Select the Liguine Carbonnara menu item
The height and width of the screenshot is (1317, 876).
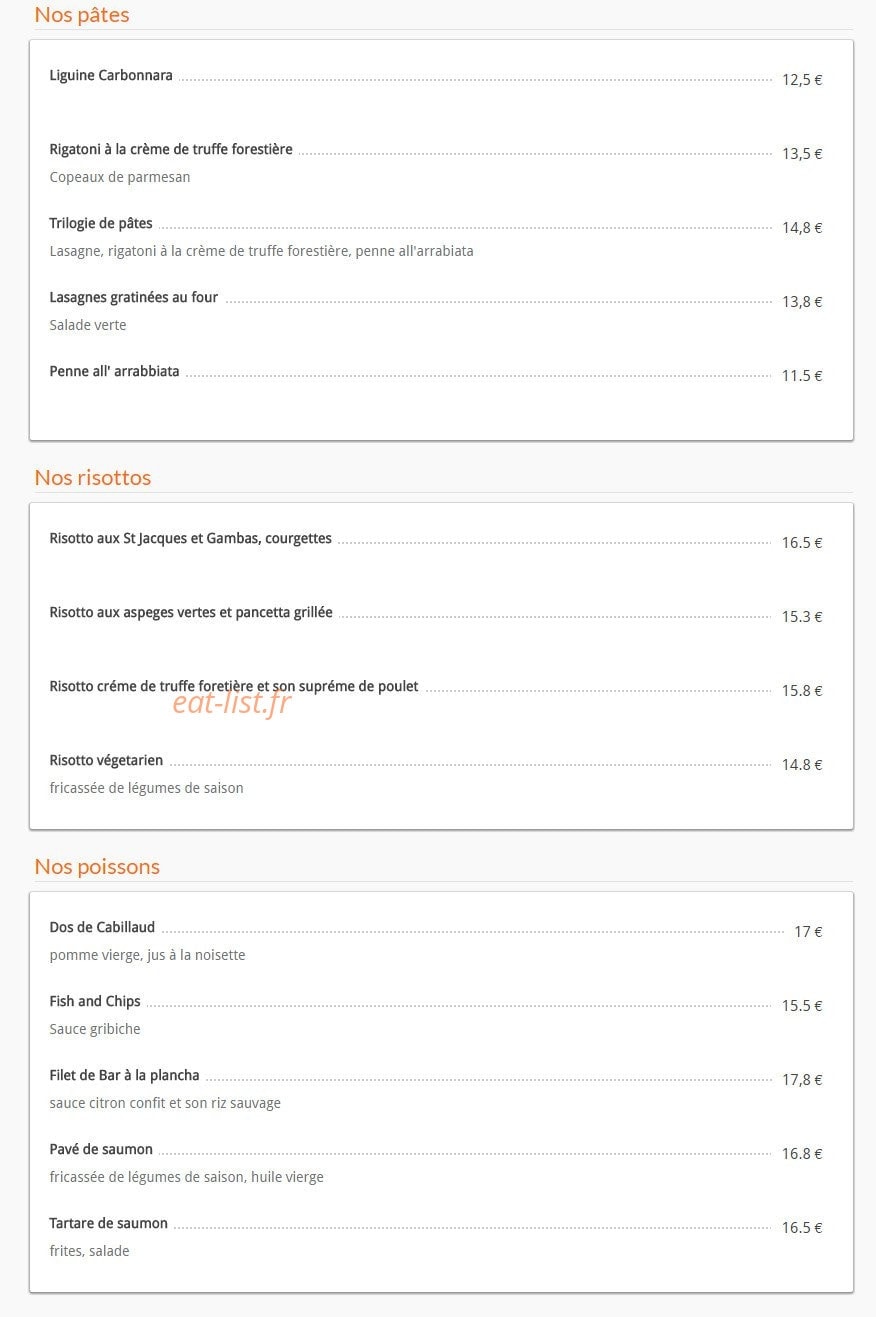[111, 75]
